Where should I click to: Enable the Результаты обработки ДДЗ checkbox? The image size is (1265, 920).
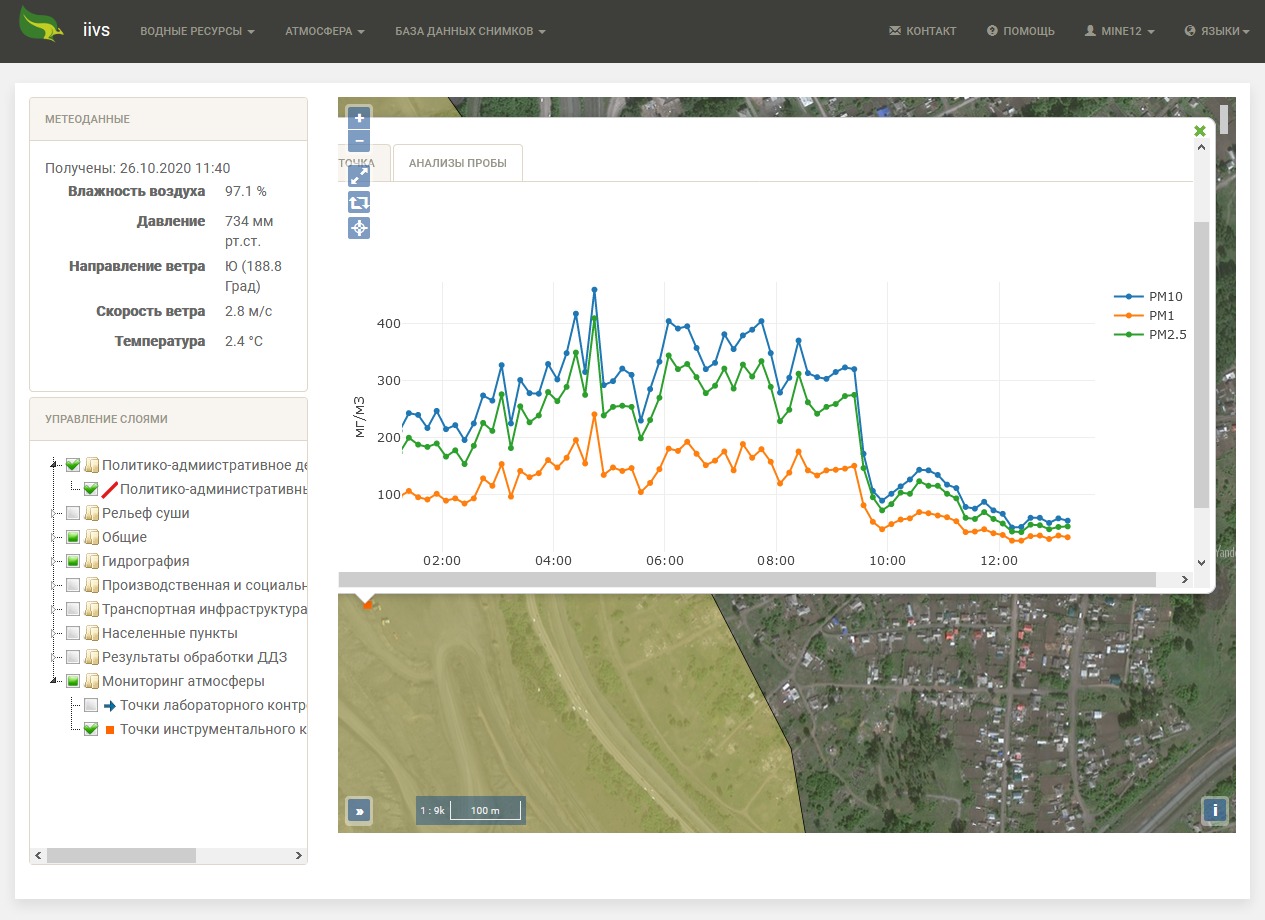pyautogui.click(x=73, y=657)
